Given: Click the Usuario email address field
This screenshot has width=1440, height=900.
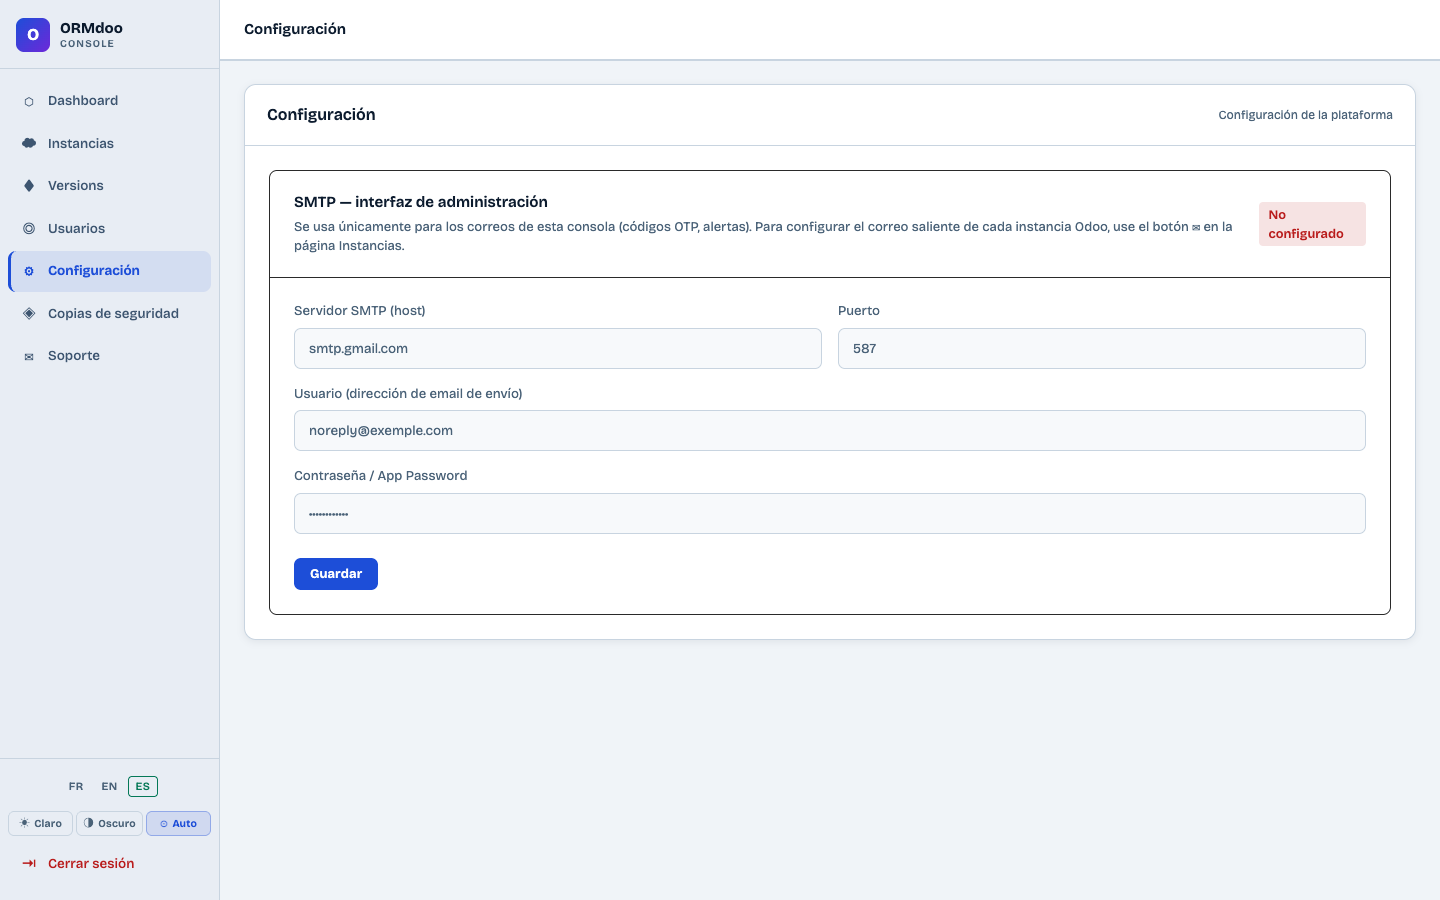Looking at the screenshot, I should click(x=830, y=431).
